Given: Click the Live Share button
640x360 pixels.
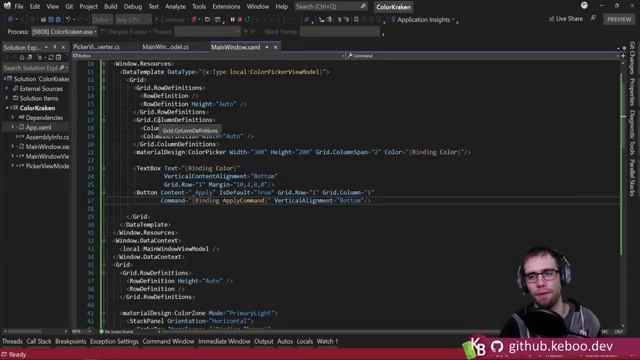Looking at the screenshot, I should coord(566,19).
